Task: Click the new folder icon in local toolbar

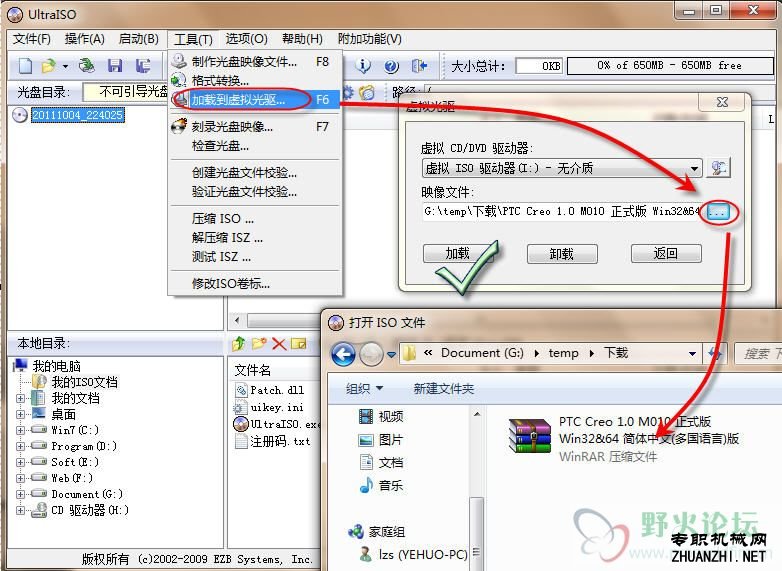Action: tap(259, 344)
